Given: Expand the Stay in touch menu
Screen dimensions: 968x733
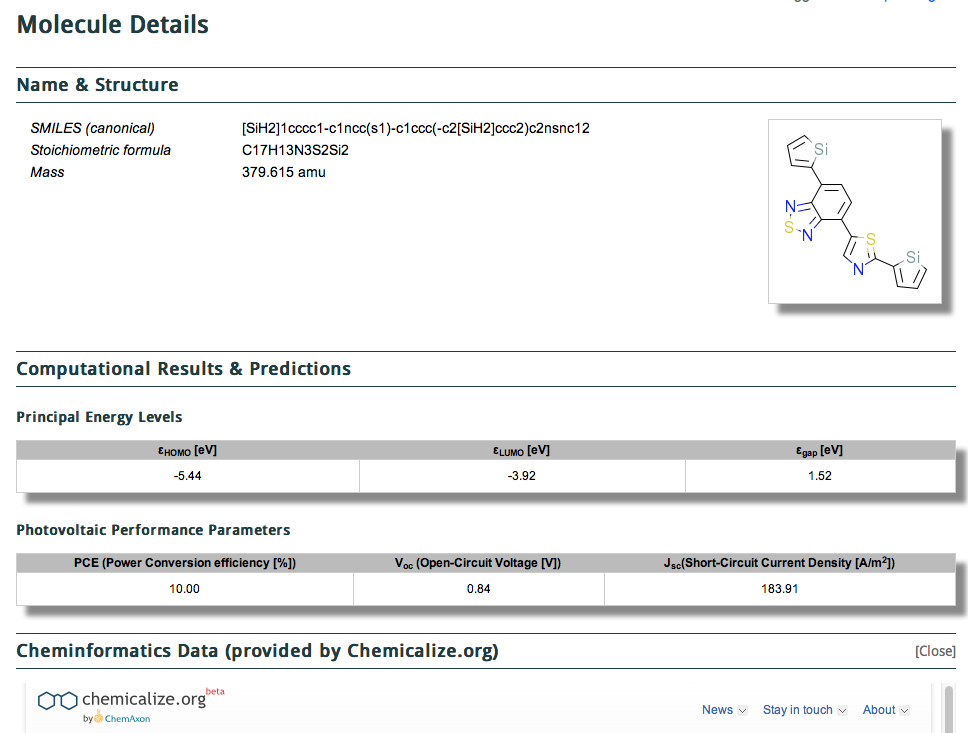Looking at the screenshot, I should click(x=804, y=710).
